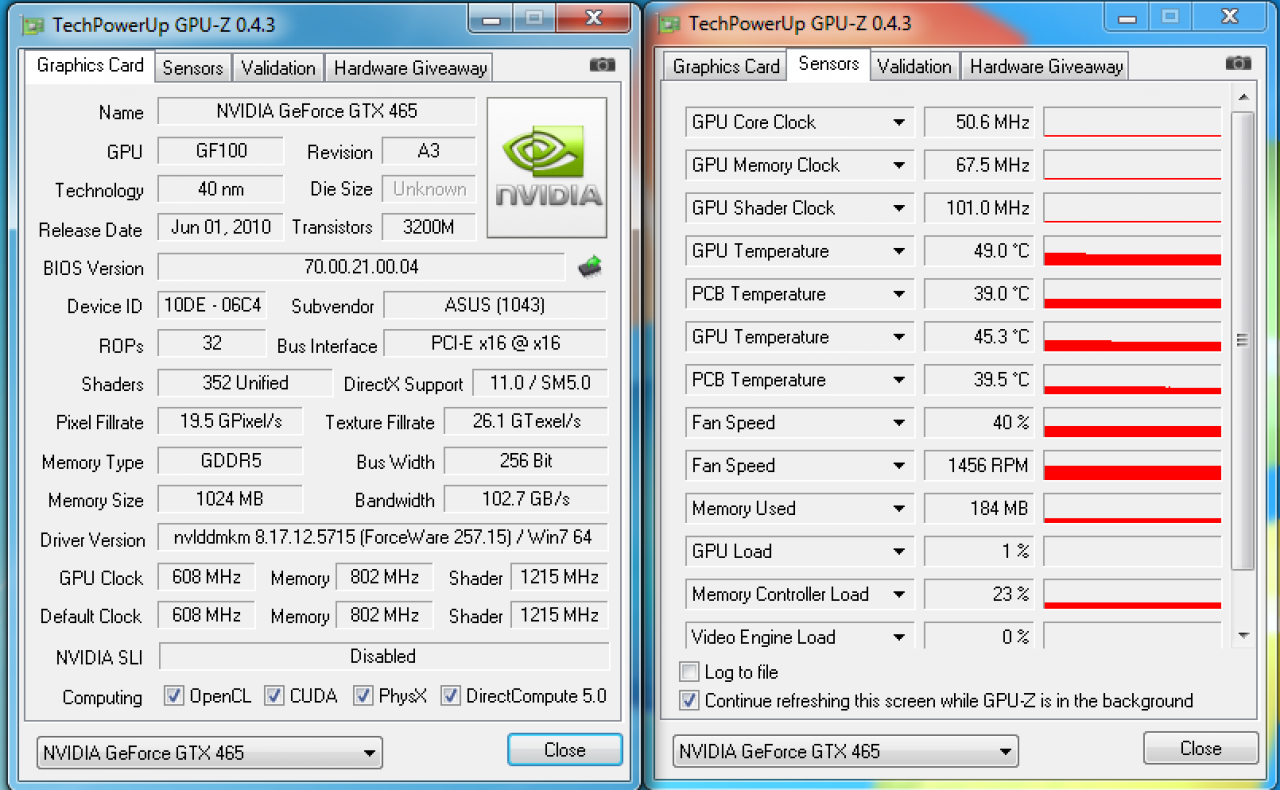
Task: Open GPU Shader Clock sensor dropdown arrow
Action: (899, 209)
